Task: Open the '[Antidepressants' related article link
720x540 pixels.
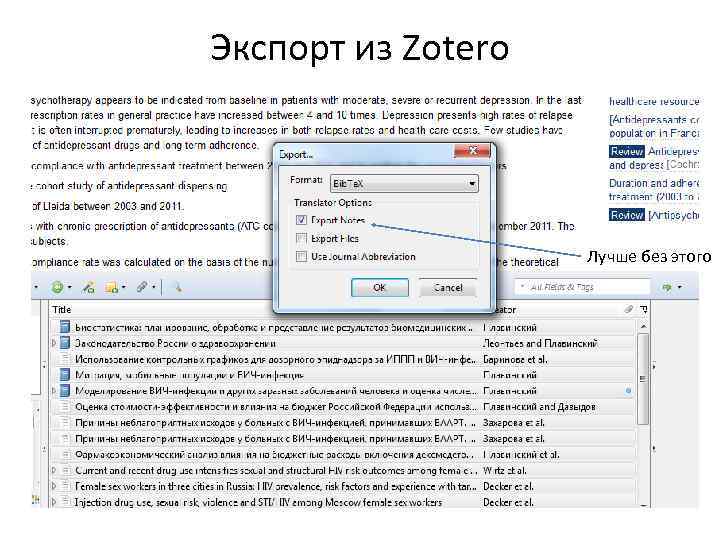Action: (654, 126)
